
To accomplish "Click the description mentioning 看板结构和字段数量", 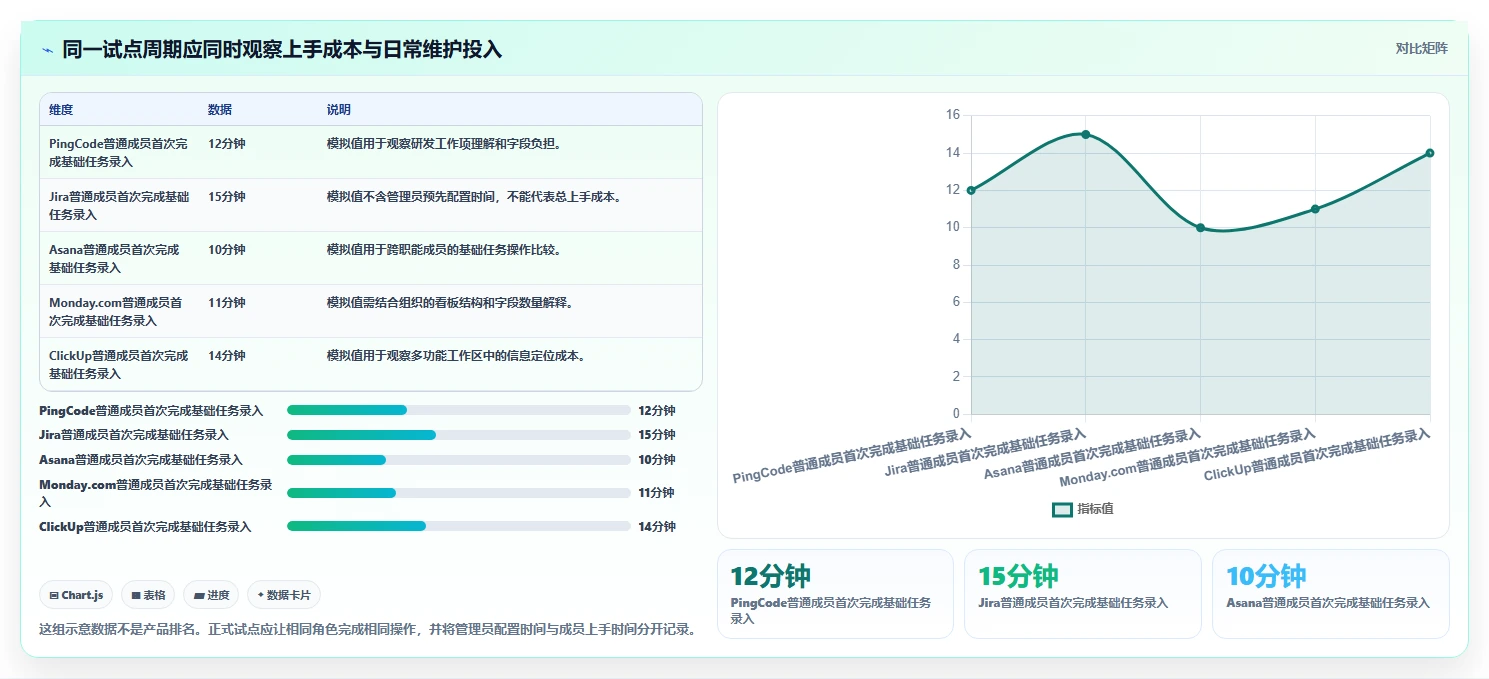I will click(450, 302).
